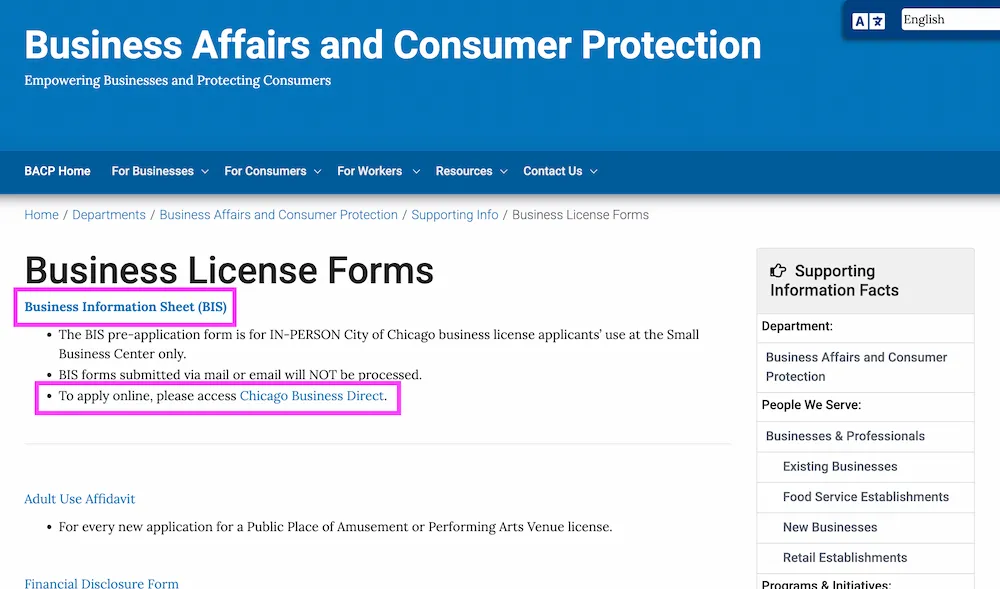Navigate to Home via the breadcrumb
This screenshot has width=1000, height=589.
(41, 214)
